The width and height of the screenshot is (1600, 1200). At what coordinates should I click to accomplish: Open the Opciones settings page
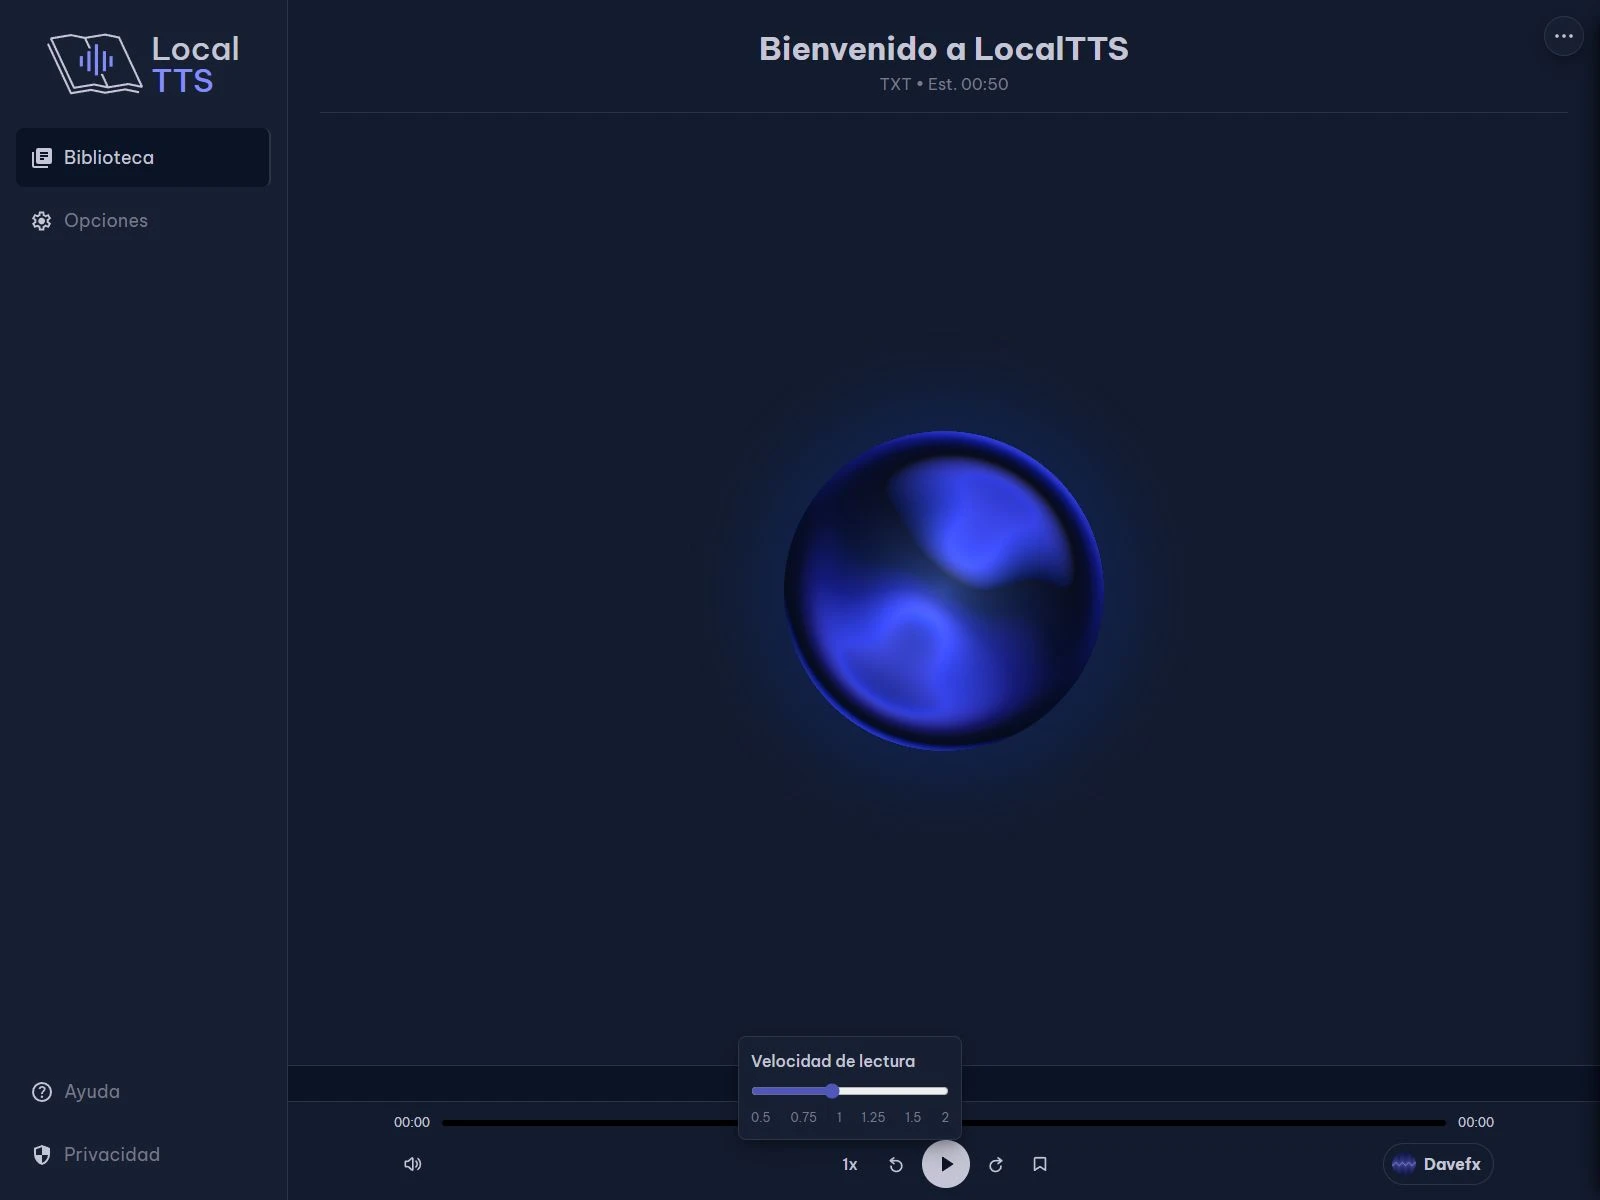coord(143,220)
